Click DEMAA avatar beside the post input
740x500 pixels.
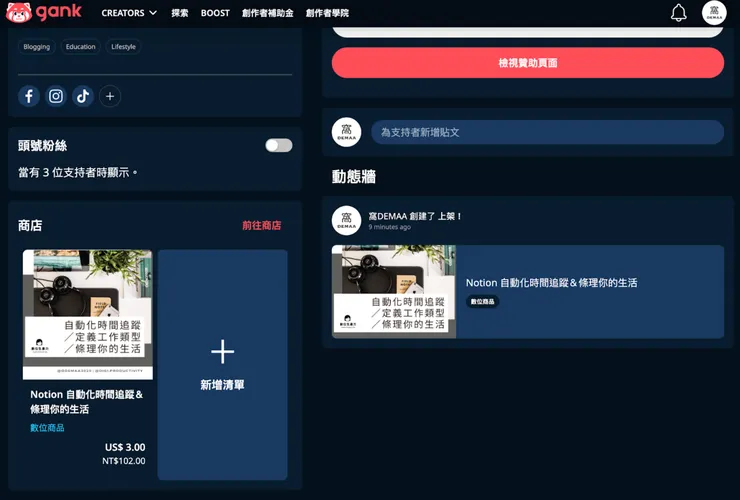[346, 132]
